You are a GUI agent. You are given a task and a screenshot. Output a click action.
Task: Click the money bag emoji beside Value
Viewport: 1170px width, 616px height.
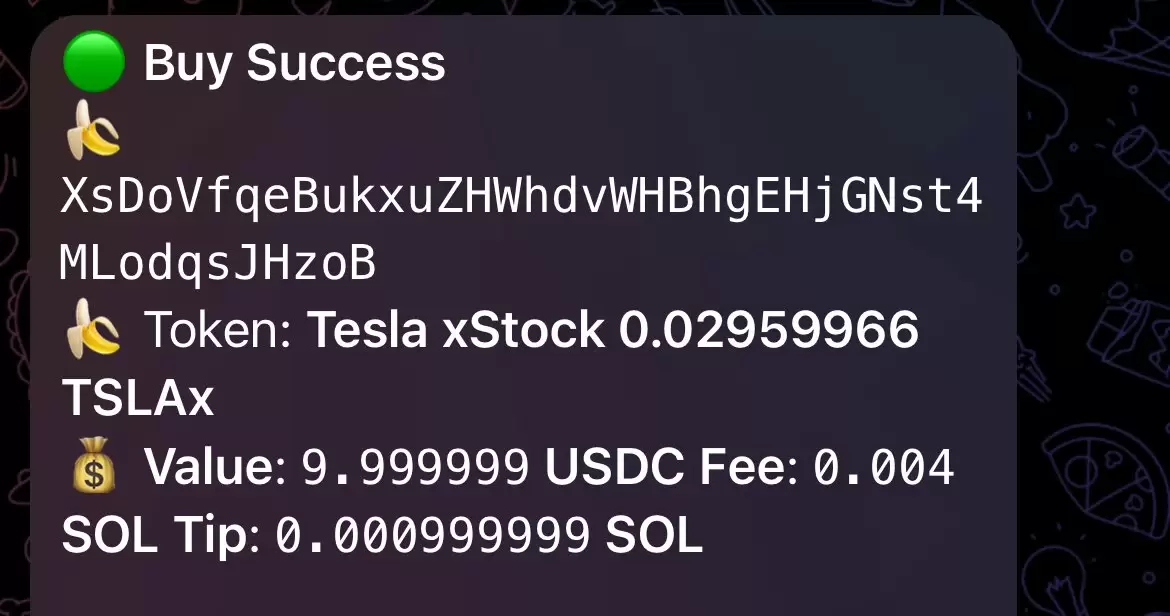[93, 465]
